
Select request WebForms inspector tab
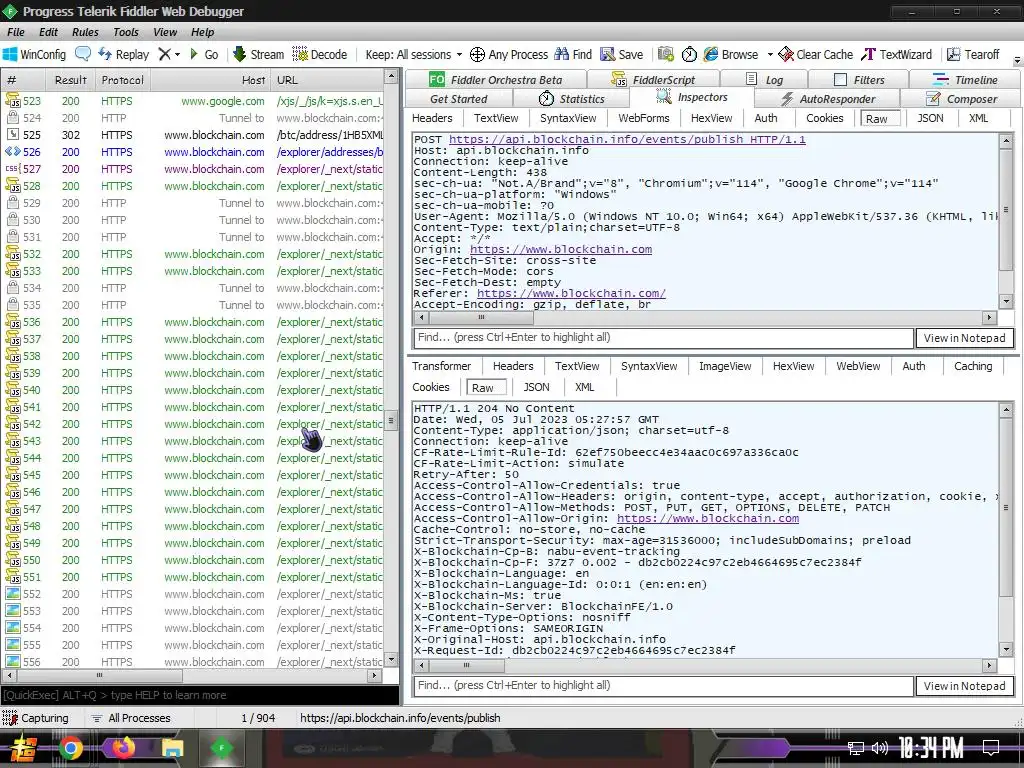644,118
